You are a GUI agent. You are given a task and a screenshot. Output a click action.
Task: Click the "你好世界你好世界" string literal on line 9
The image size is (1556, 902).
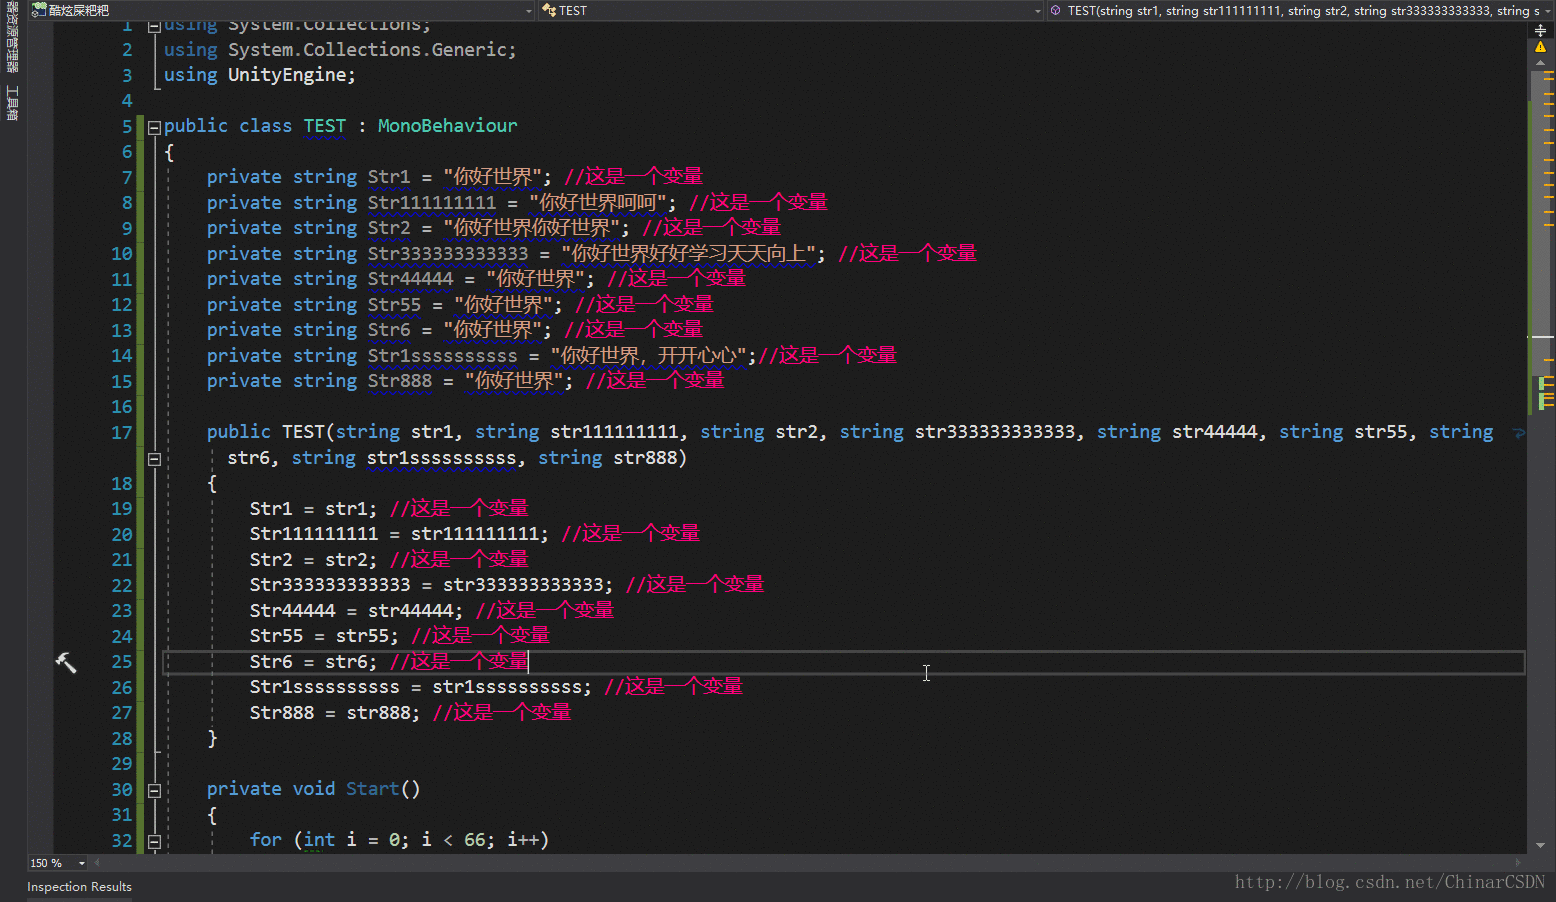[532, 228]
